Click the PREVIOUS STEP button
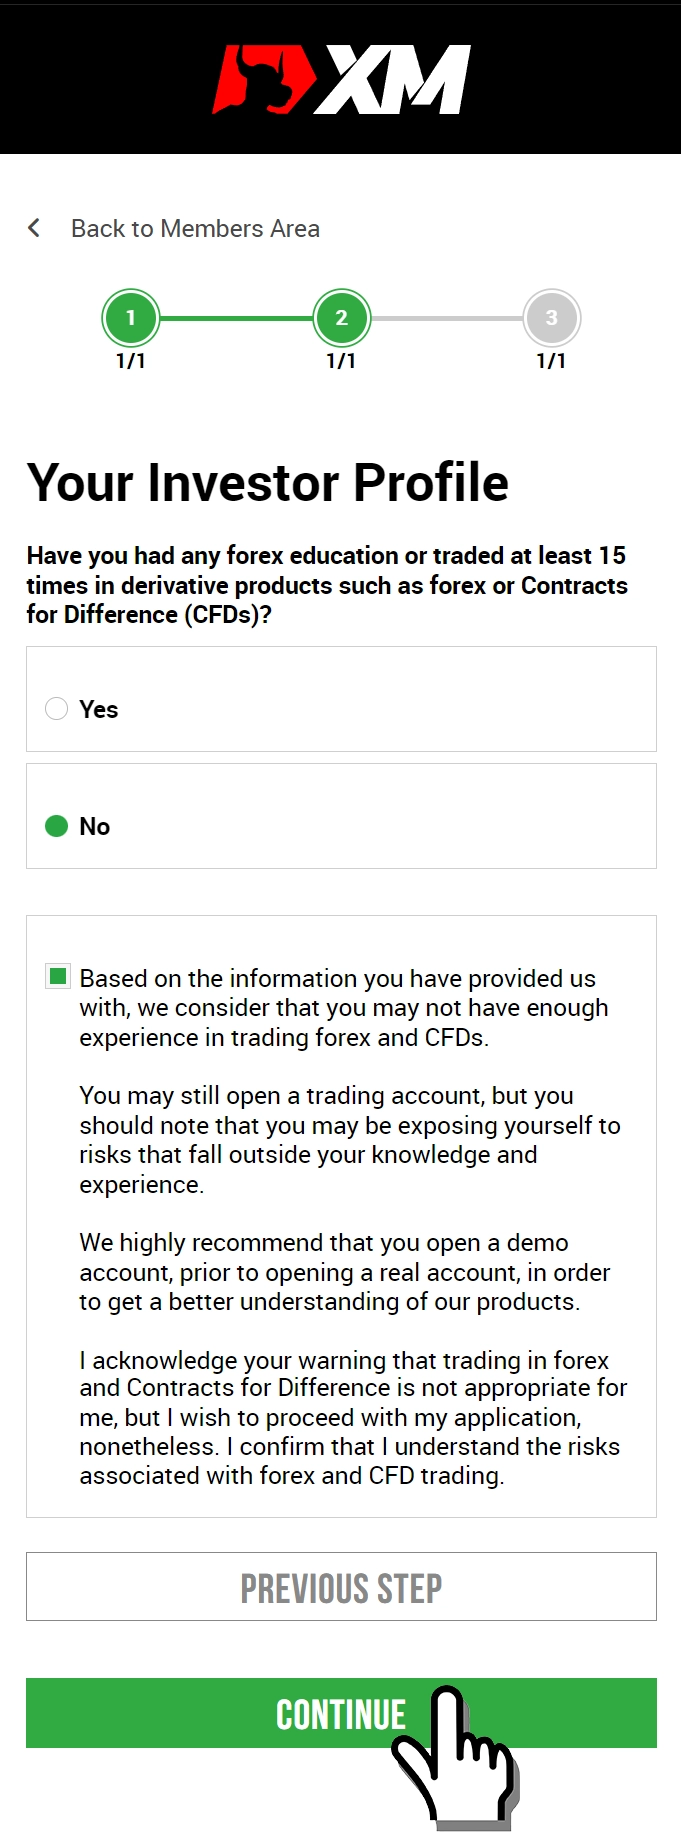 341,1586
